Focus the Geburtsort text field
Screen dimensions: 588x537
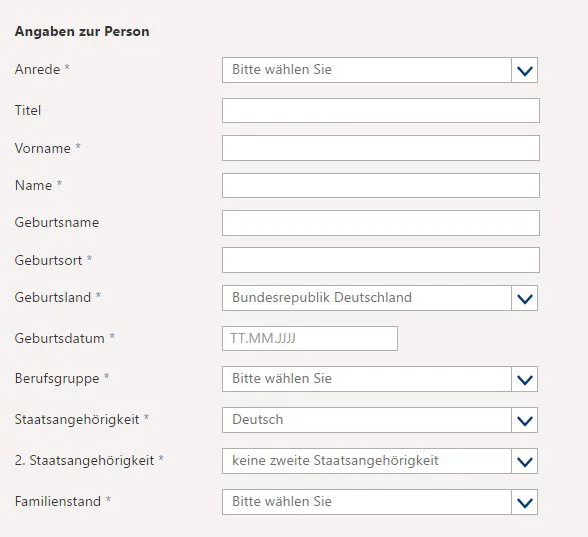pyautogui.click(x=381, y=260)
